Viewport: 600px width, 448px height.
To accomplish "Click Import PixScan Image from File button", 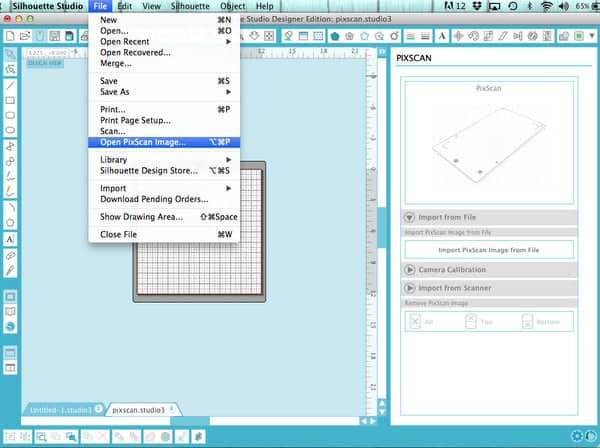I will click(489, 250).
